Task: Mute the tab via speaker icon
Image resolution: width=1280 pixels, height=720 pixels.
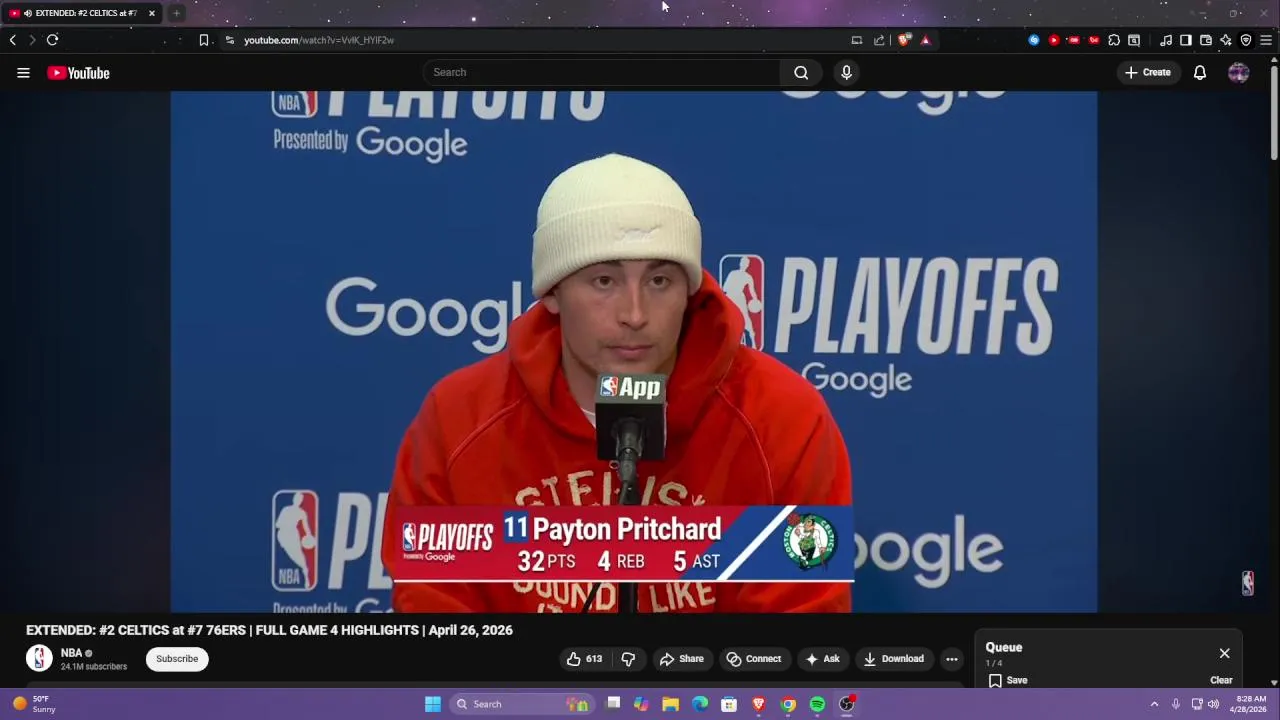Action: 28,13
